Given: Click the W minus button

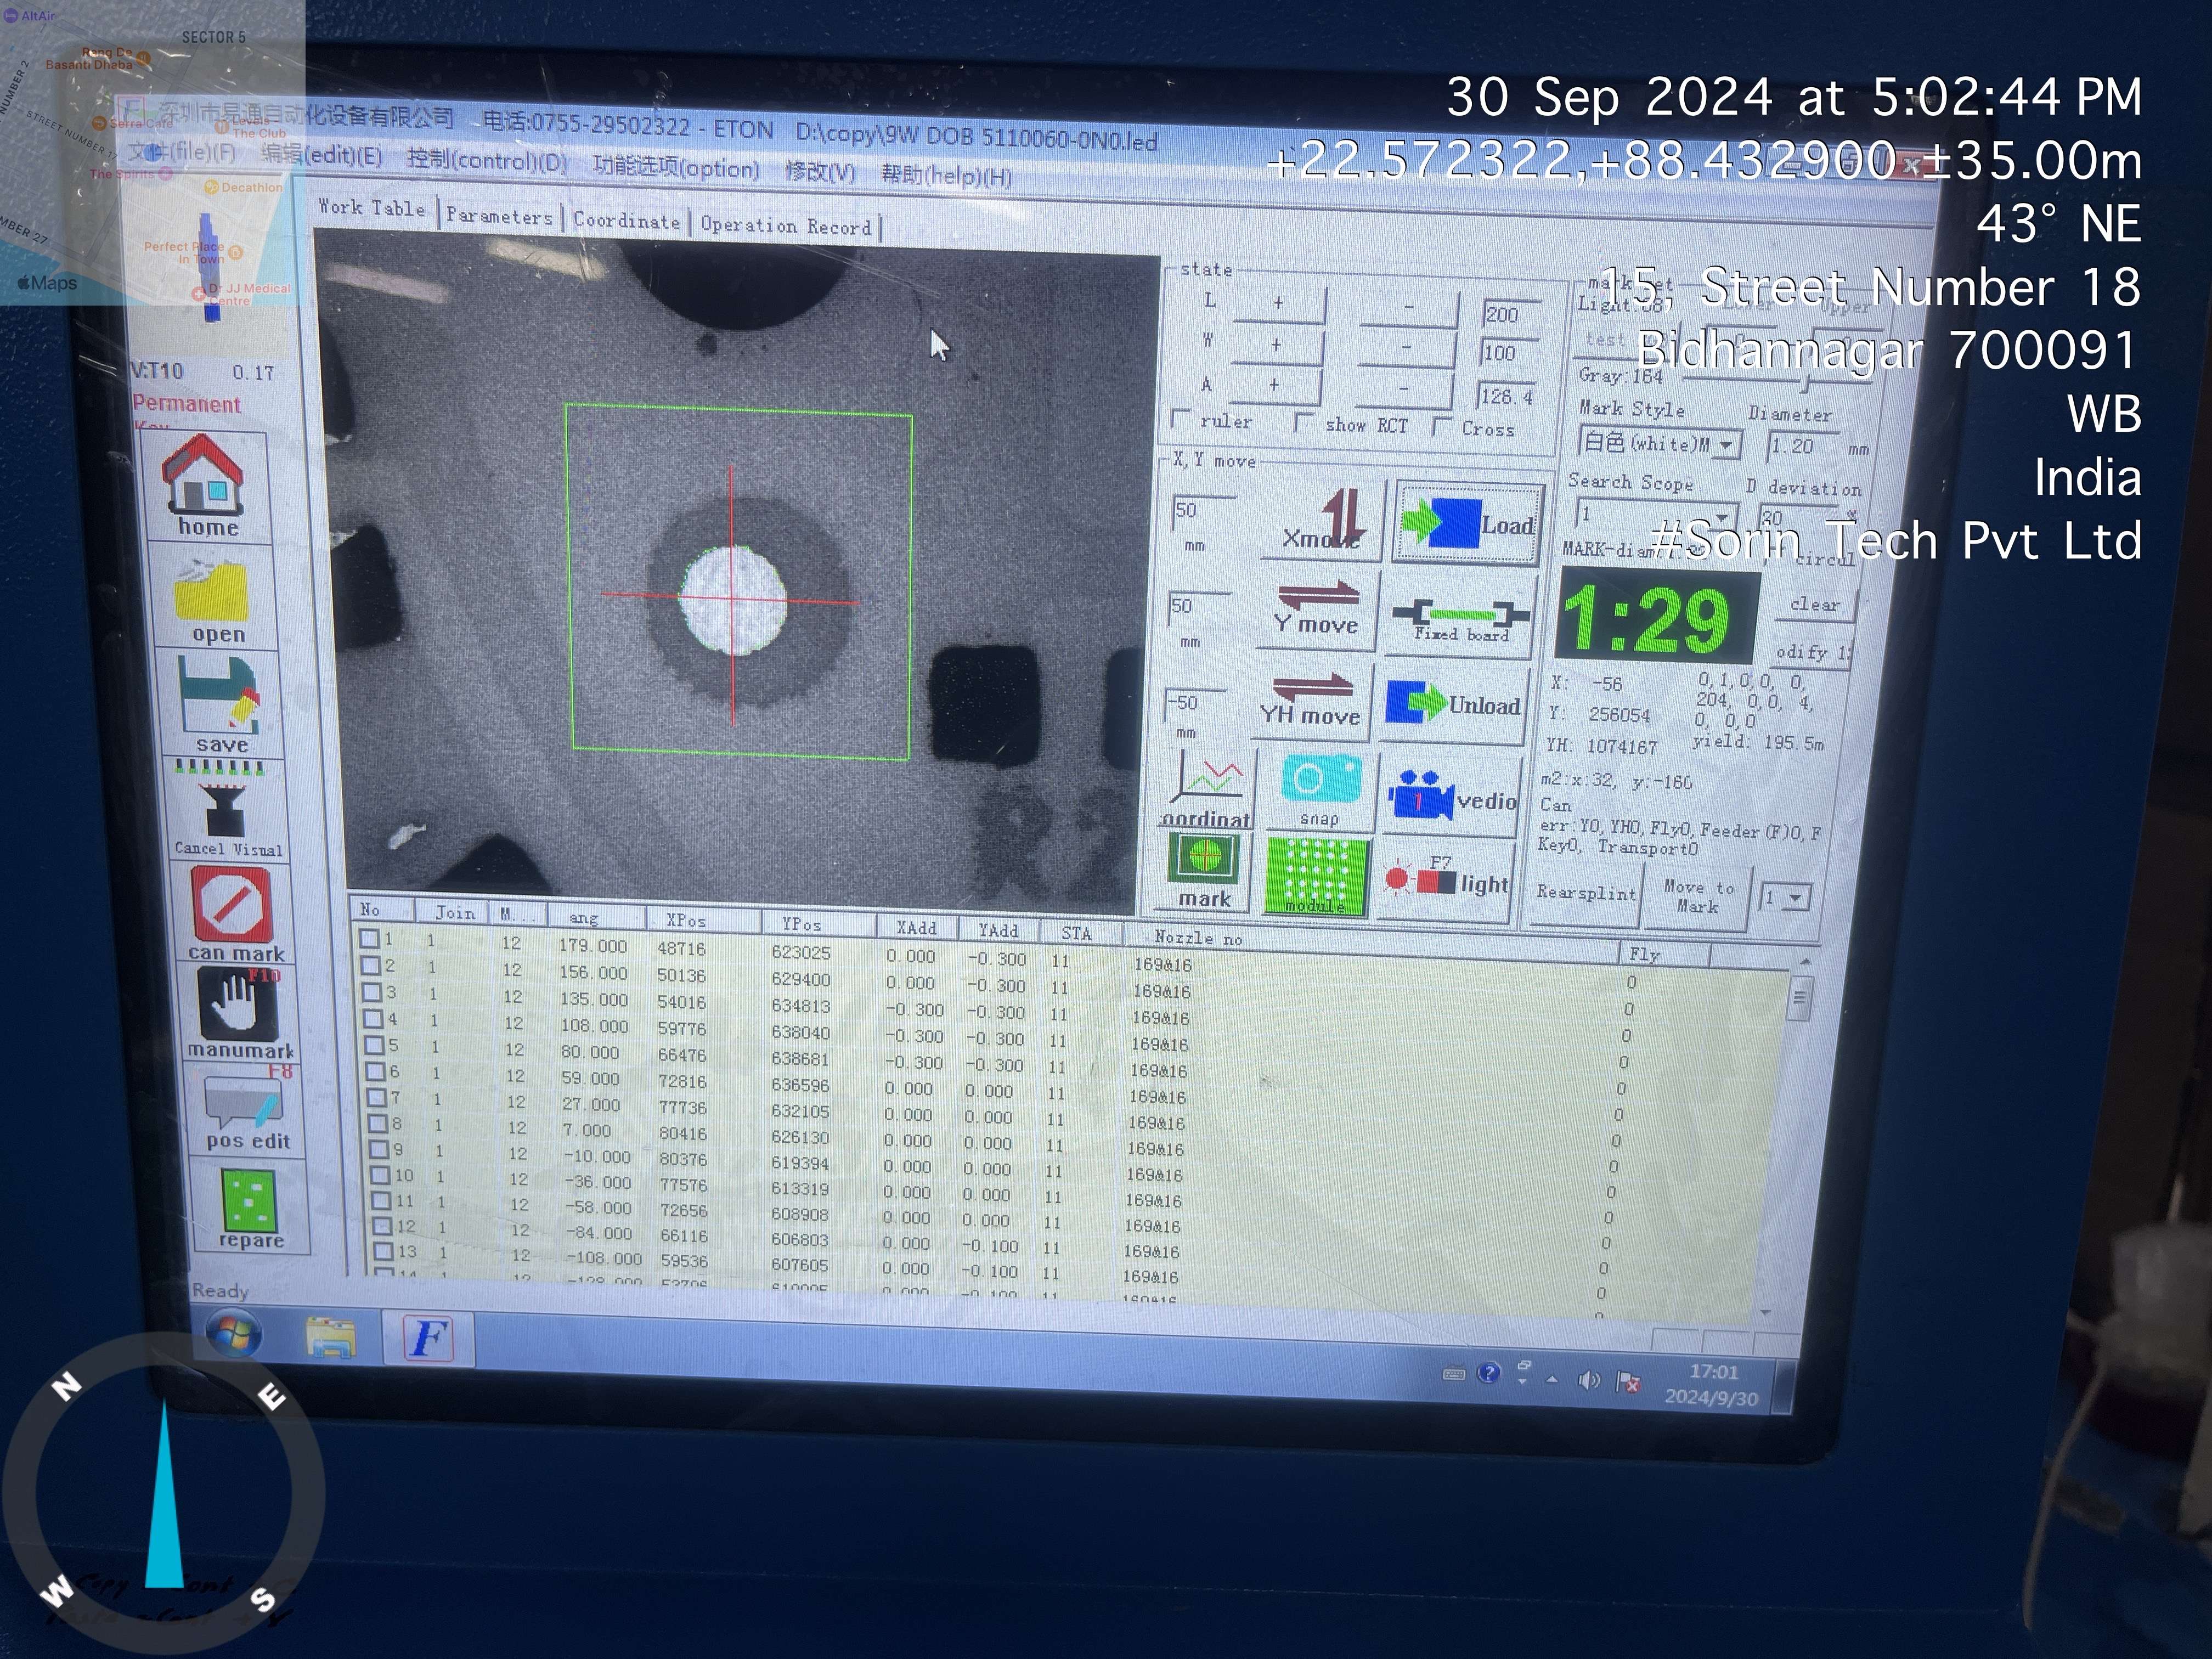Looking at the screenshot, I should coord(1406,347).
